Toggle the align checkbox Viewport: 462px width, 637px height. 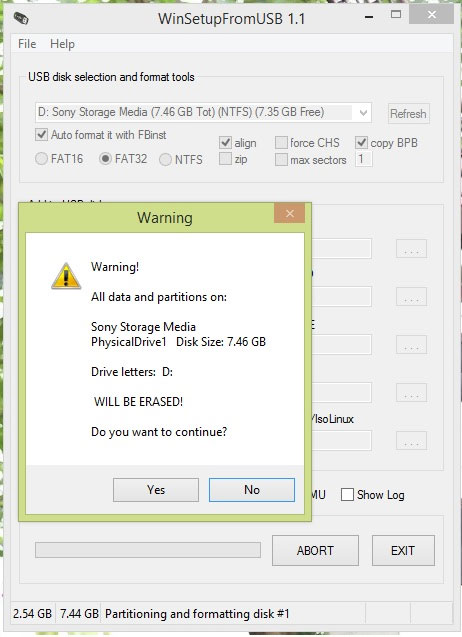(225, 143)
